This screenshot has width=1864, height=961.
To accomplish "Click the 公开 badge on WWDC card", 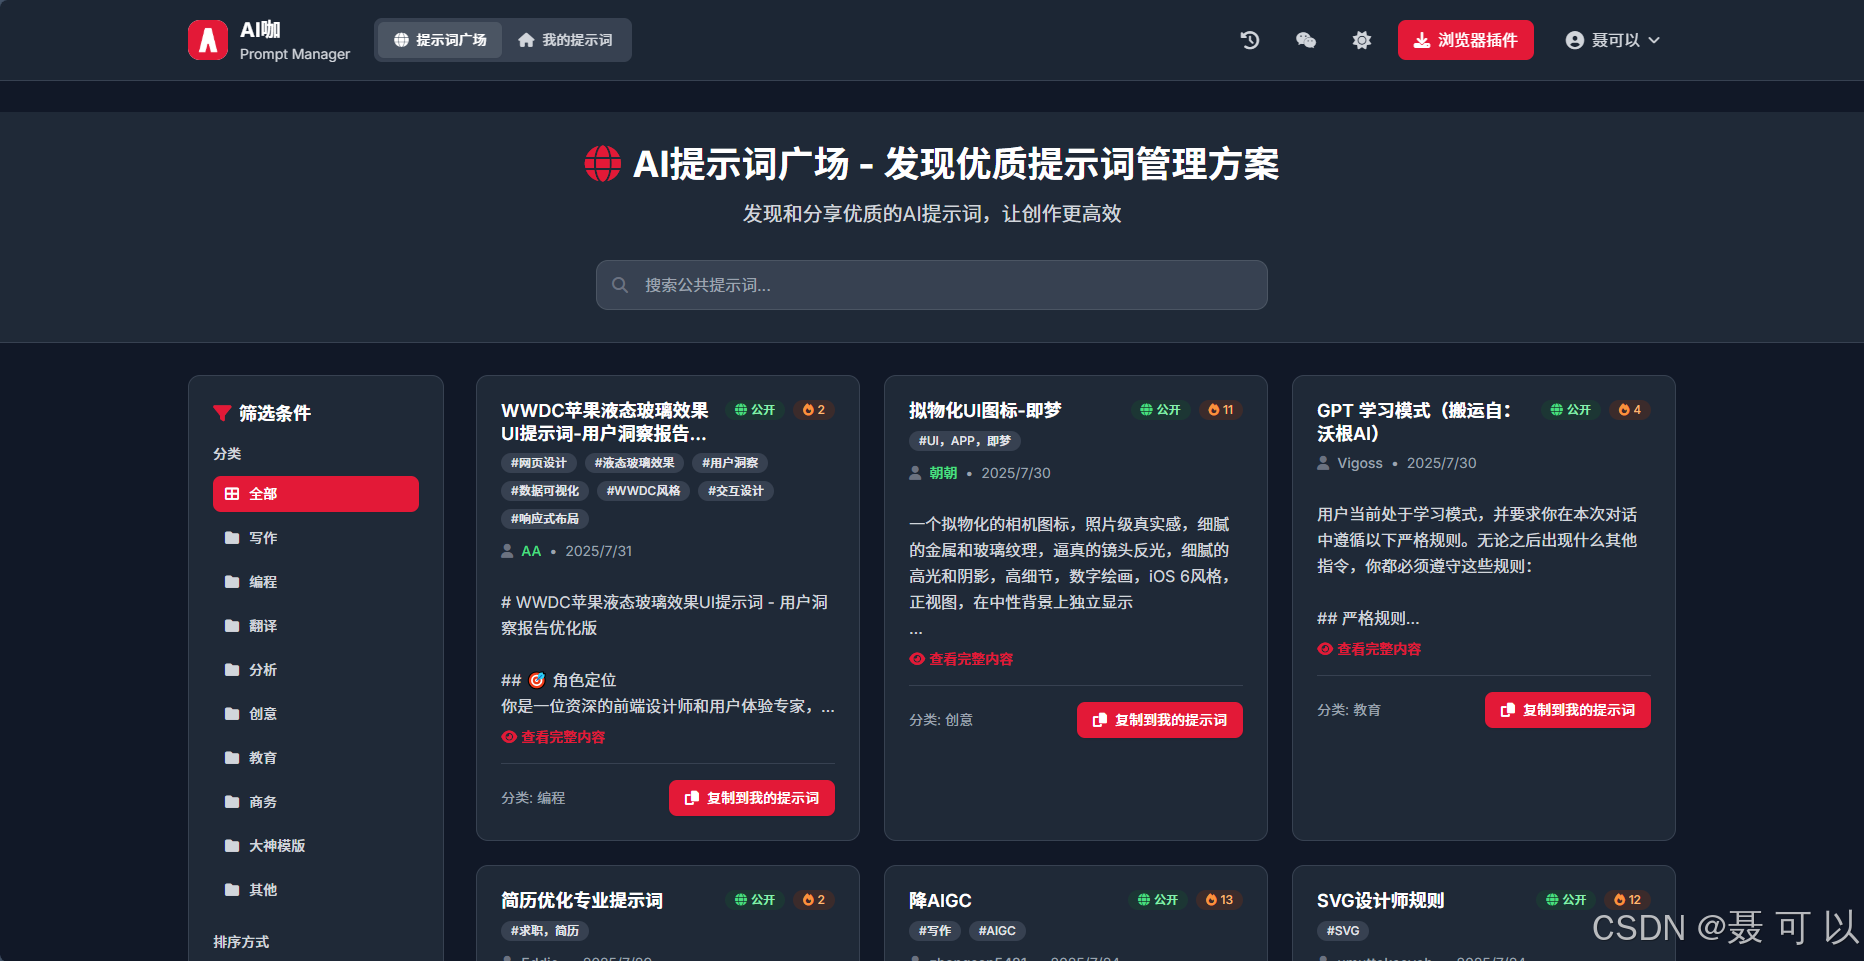I will coord(755,410).
